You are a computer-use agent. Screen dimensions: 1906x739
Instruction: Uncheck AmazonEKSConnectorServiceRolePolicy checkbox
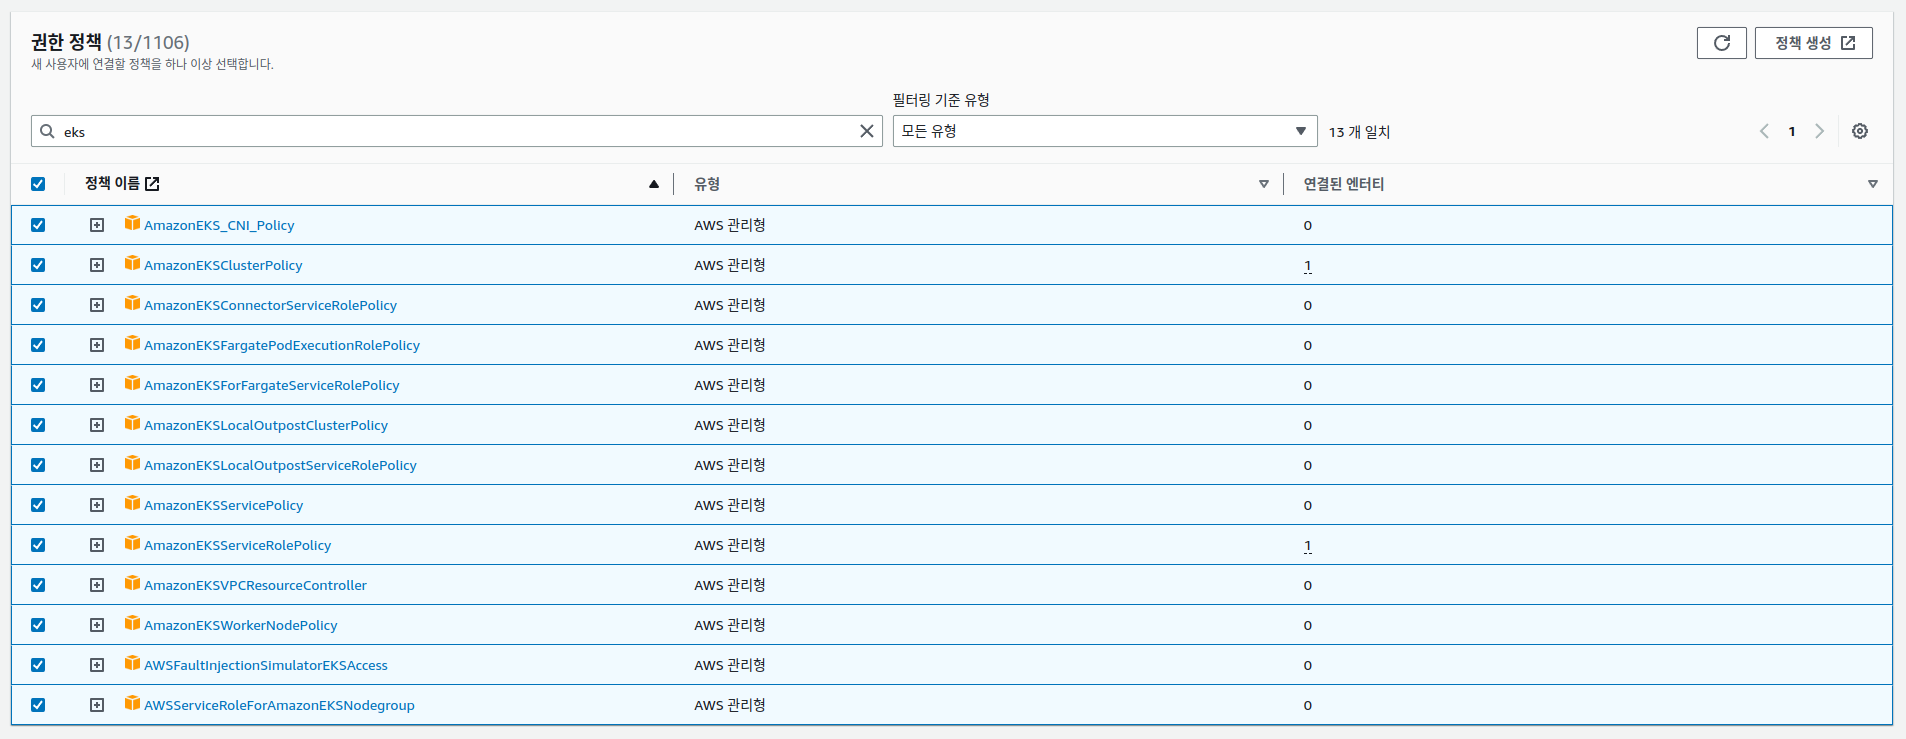click(x=38, y=305)
